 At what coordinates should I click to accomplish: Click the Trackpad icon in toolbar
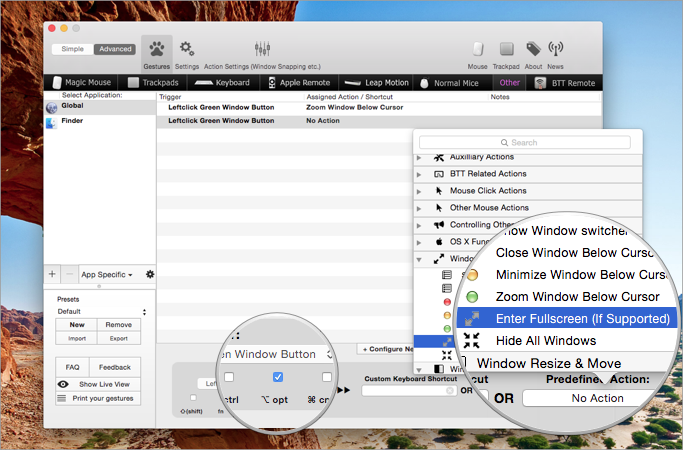click(506, 49)
